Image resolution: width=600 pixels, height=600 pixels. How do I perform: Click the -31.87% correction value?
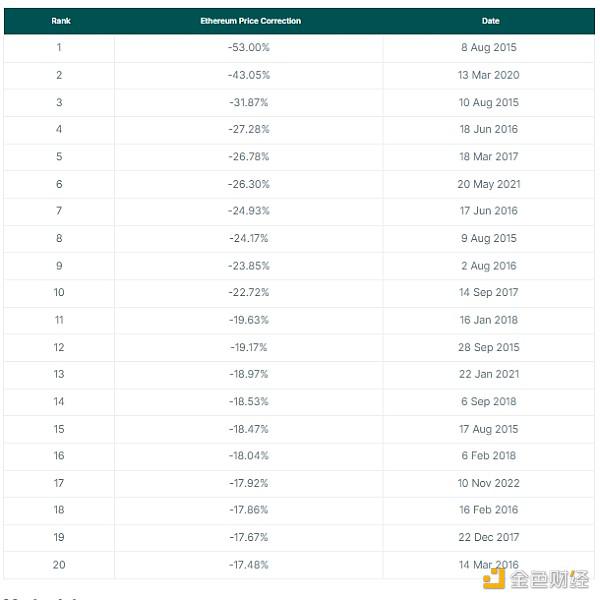click(248, 102)
